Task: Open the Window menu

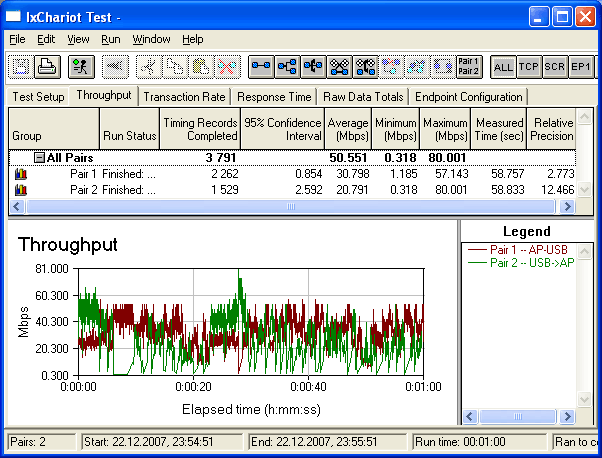Action: point(151,39)
